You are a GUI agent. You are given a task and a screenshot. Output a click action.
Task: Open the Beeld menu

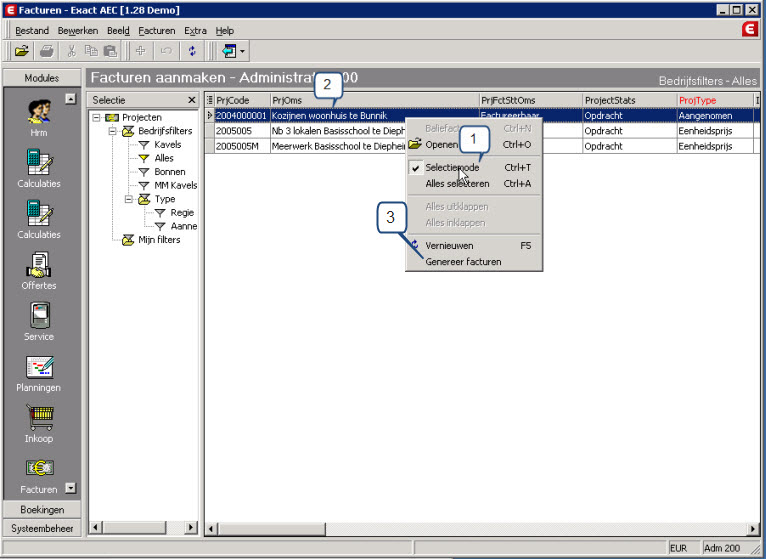(x=118, y=31)
